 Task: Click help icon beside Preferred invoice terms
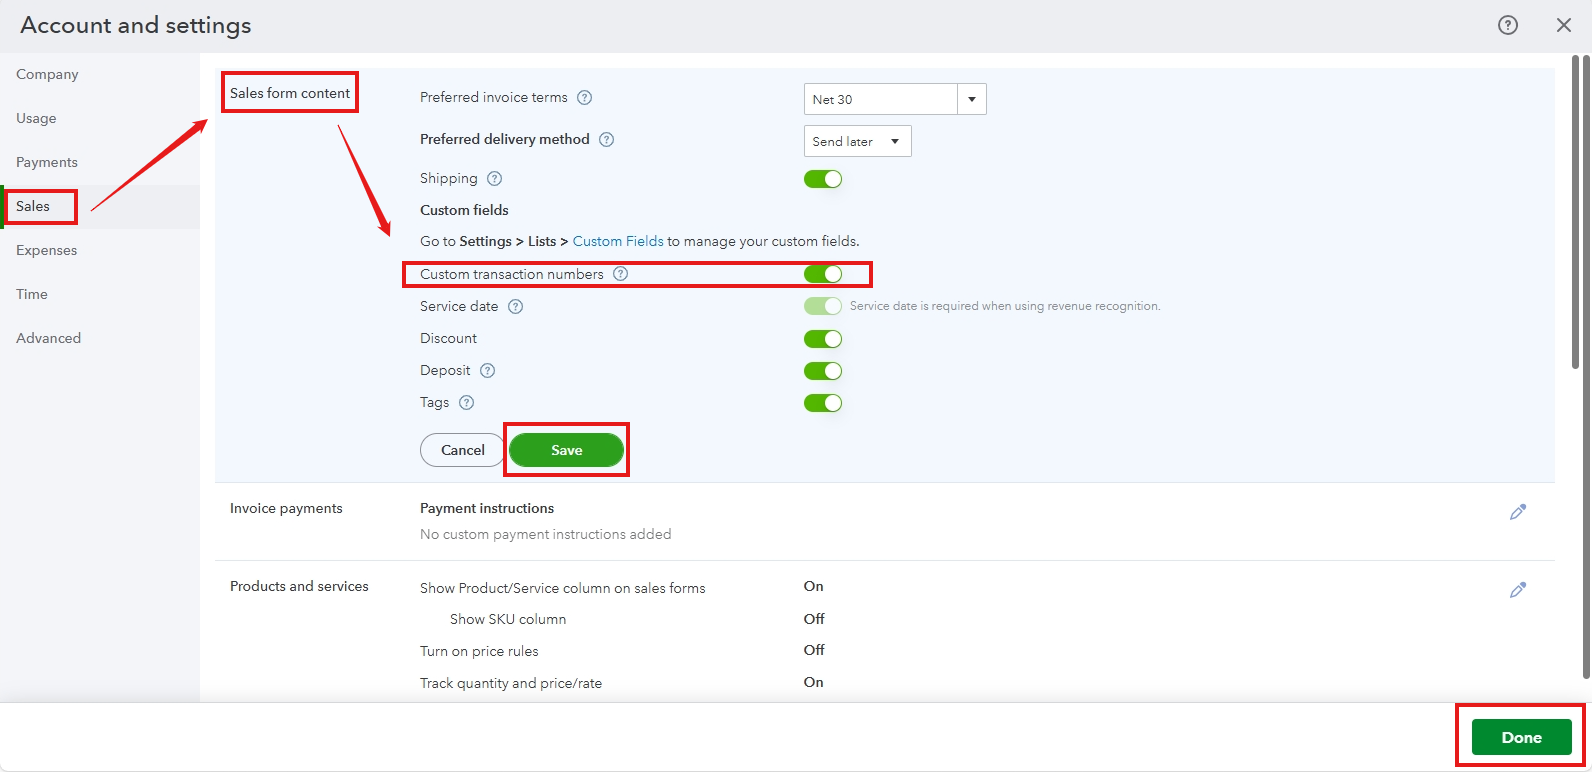(x=585, y=98)
